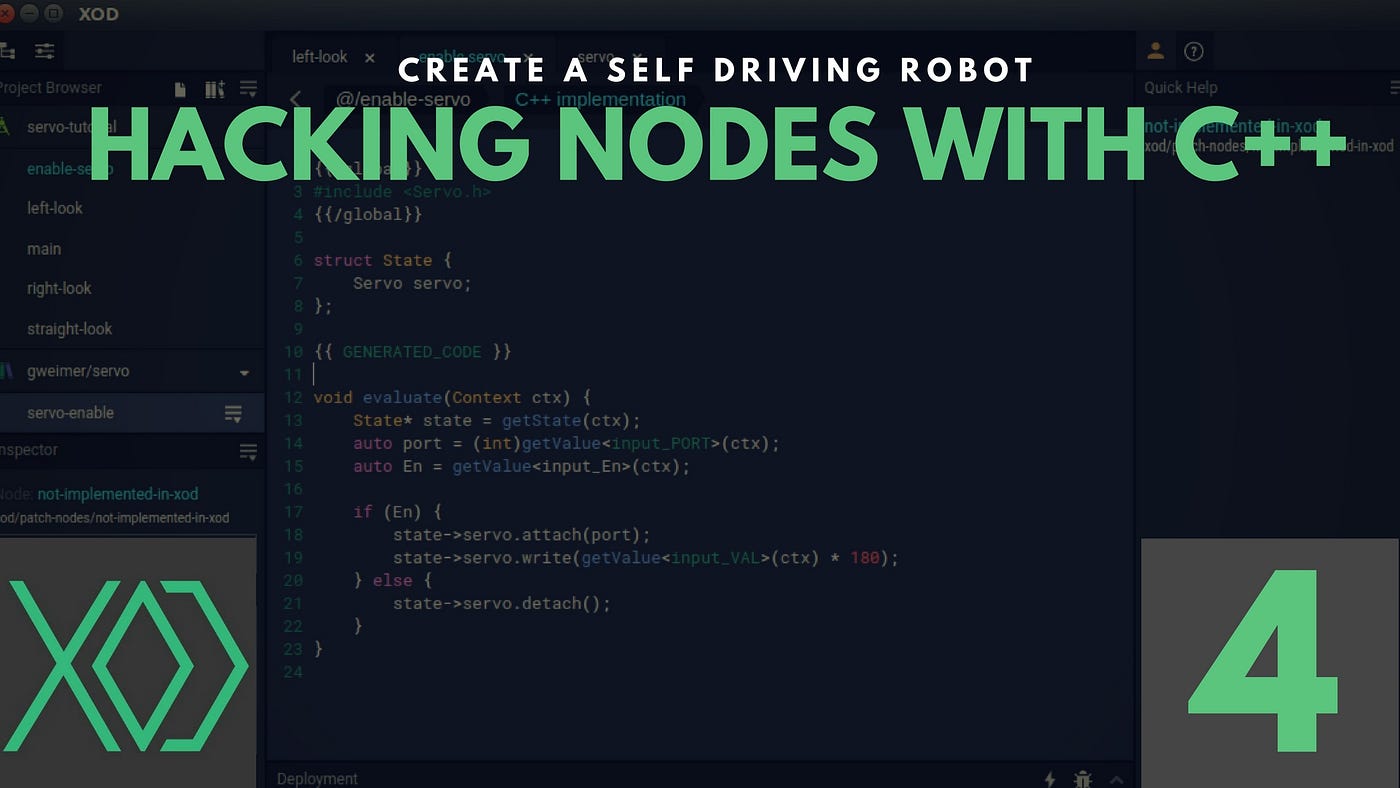1400x788 pixels.
Task: Open the project browser tree view icon
Action: pyautogui.click(x=5, y=50)
